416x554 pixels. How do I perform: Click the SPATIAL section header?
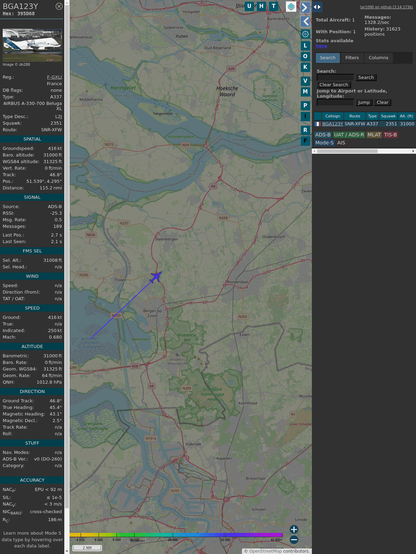(32, 139)
